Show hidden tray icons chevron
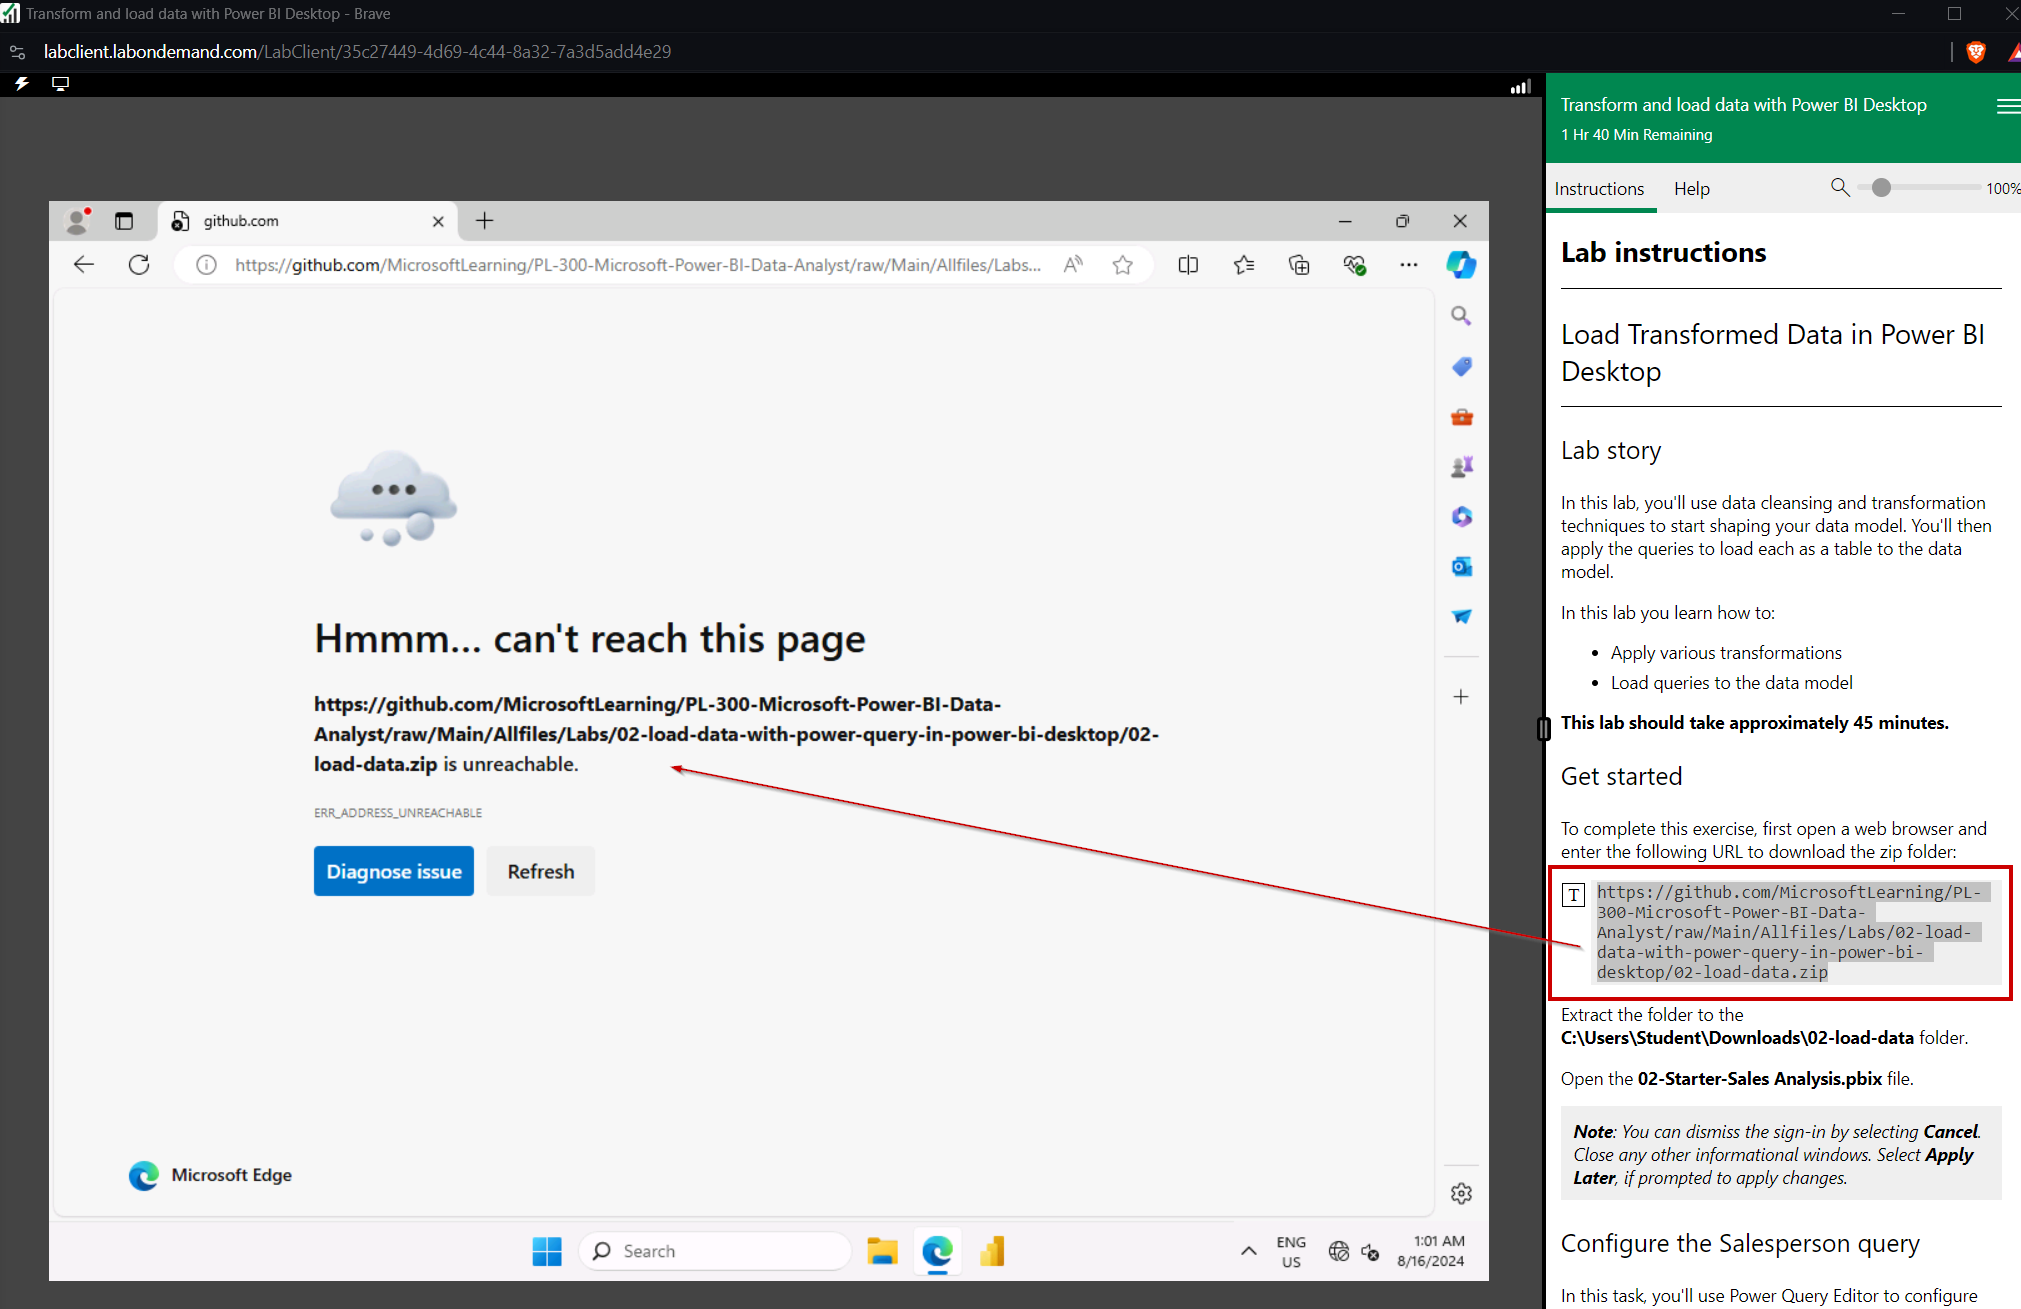Screen dimensions: 2021x1309 tap(1248, 1251)
